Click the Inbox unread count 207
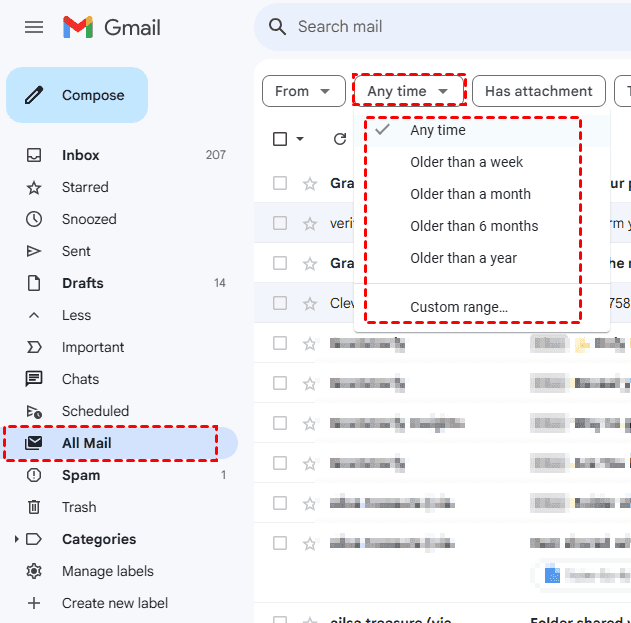Image resolution: width=631 pixels, height=623 pixels. 216,155
